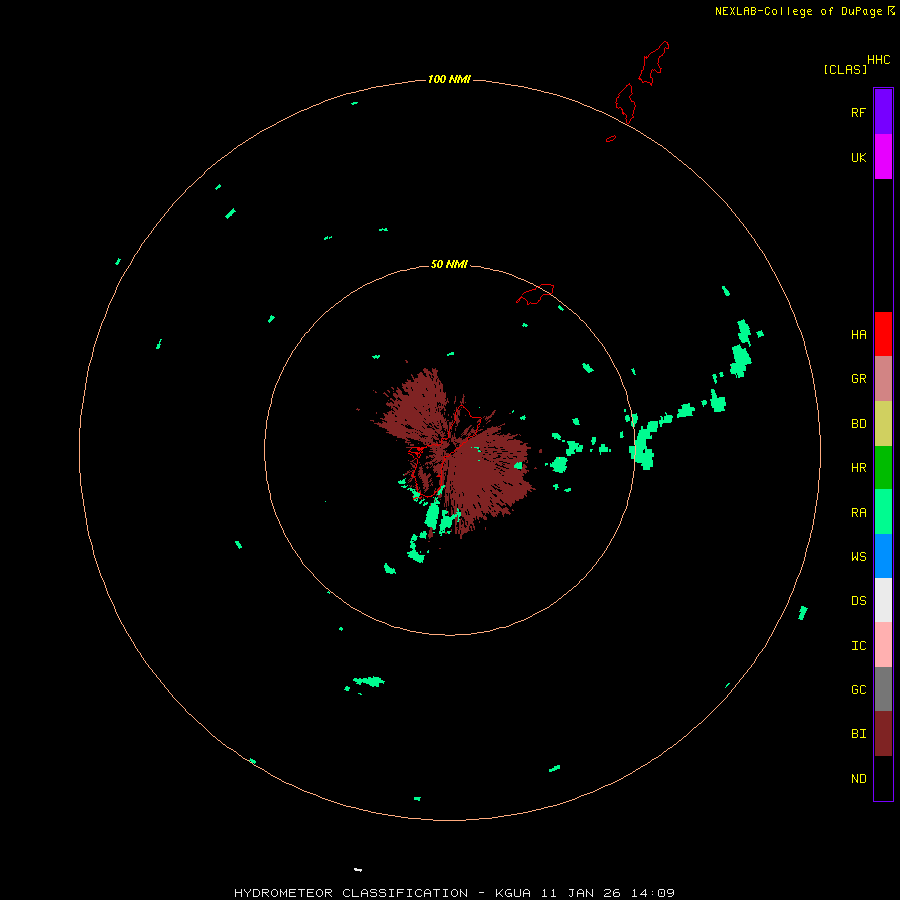
Task: Click the DS white legend swatch
Action: point(883,600)
